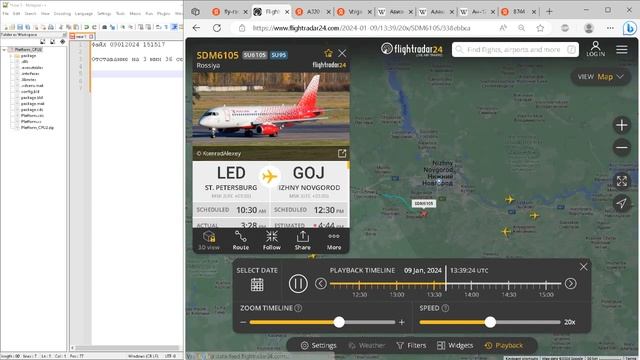The height and width of the screenshot is (360, 640).
Task: Open the Run menu in Notepad++
Action: (149, 13)
